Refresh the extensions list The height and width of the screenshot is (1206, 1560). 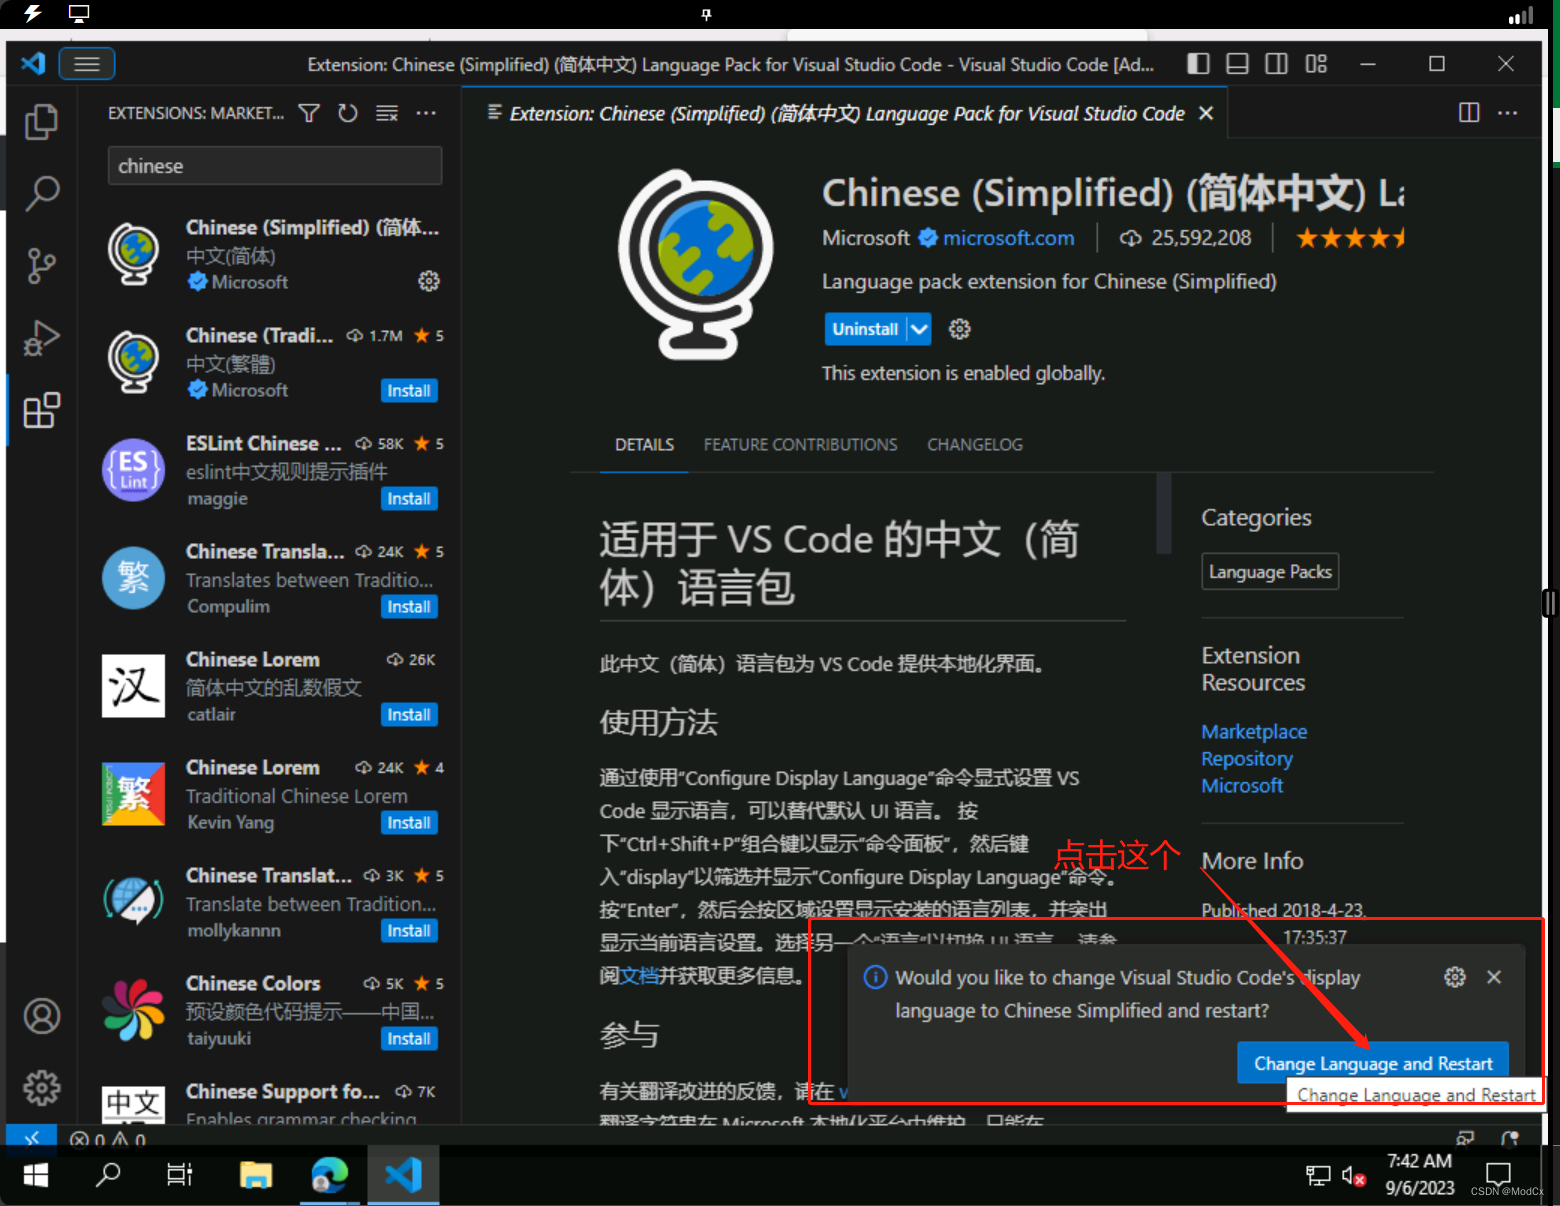348,113
